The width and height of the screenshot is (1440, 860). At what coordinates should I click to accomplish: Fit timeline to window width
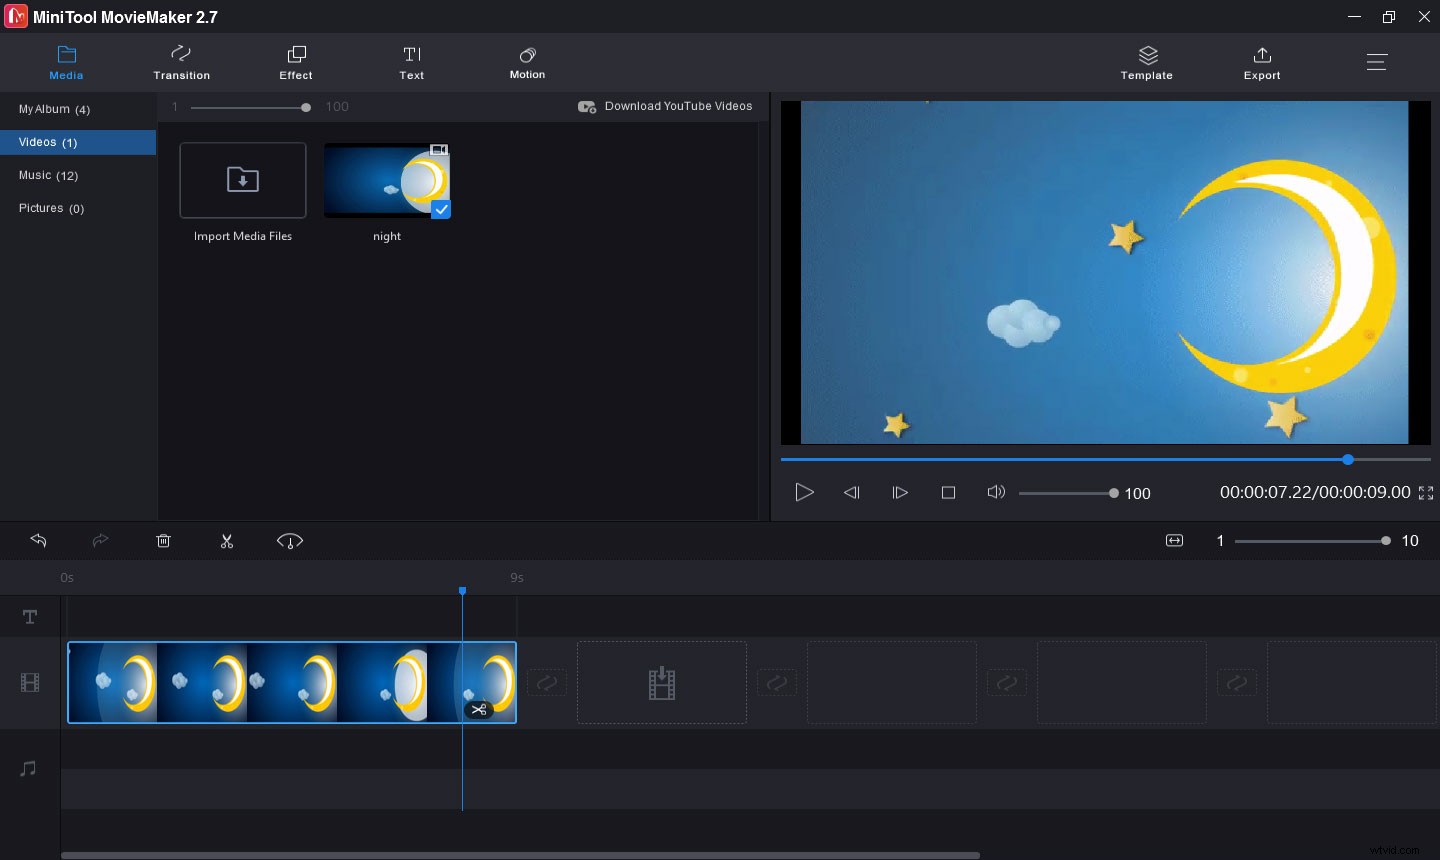pyautogui.click(x=1174, y=540)
